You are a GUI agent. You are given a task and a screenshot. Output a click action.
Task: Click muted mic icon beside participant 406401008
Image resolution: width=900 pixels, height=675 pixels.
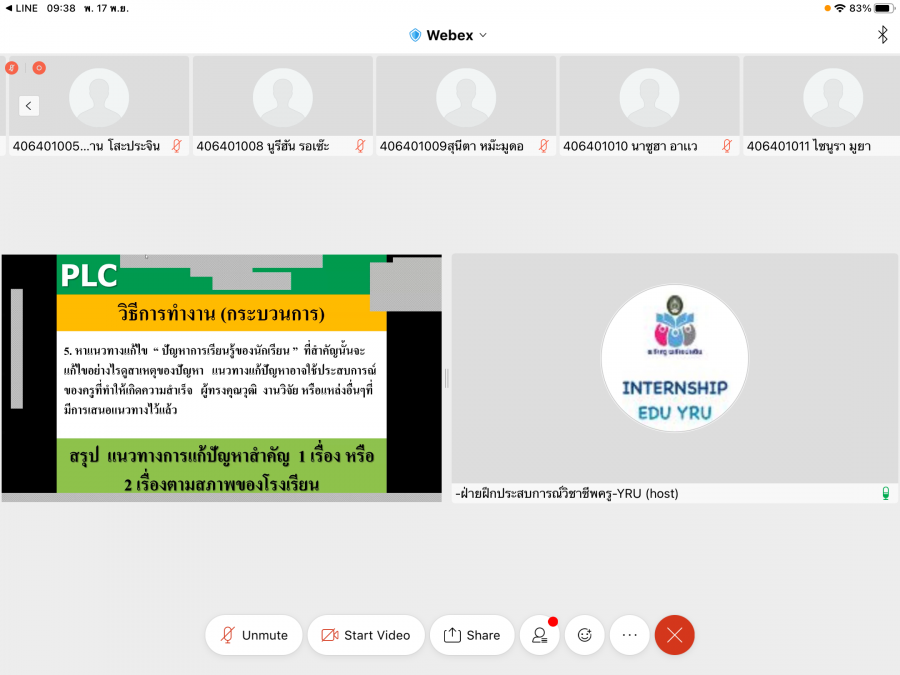[360, 146]
